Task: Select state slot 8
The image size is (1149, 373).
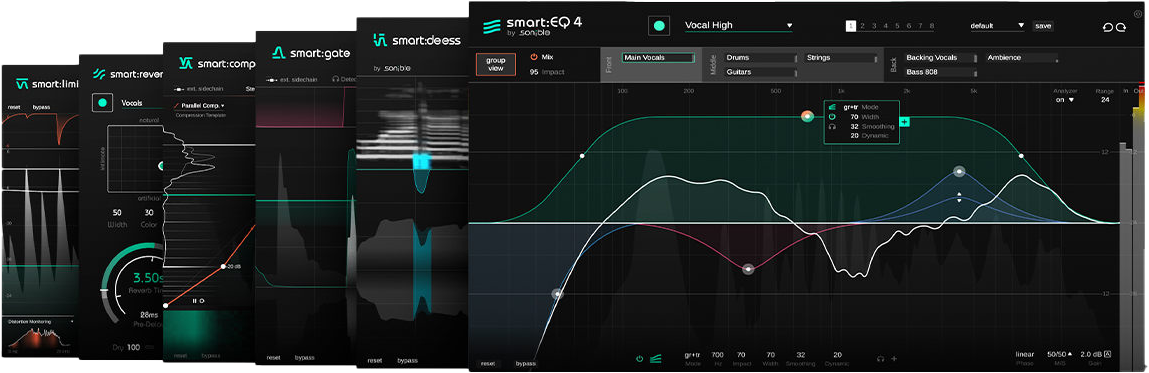Action: [931, 26]
